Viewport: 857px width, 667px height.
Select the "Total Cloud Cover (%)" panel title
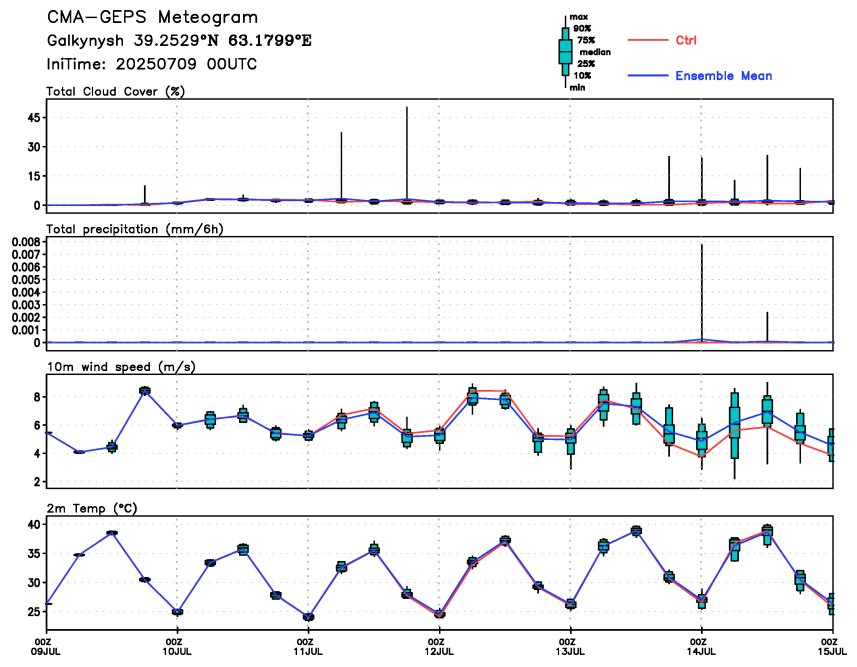pos(115,91)
